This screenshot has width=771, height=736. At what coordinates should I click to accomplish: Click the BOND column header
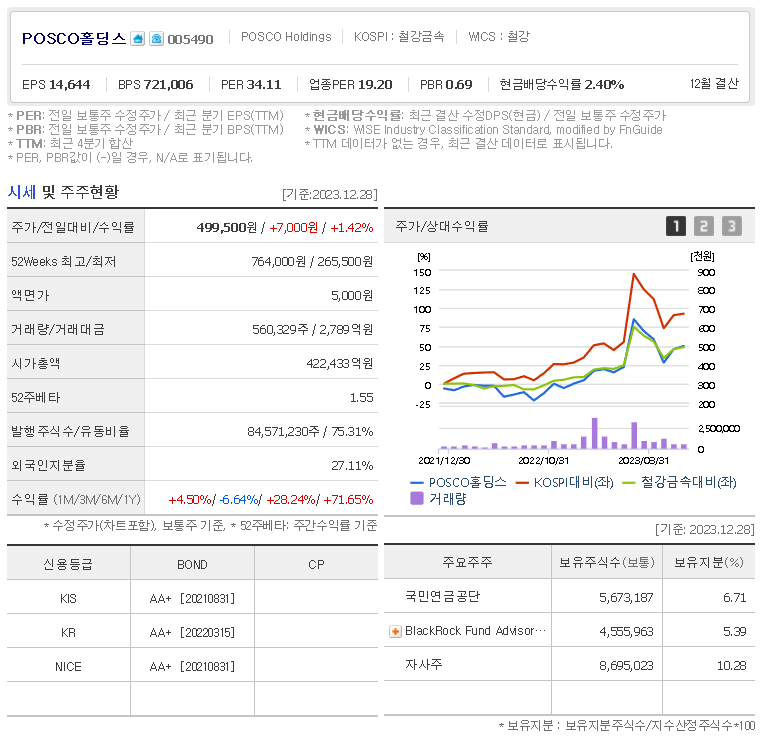[x=192, y=564]
